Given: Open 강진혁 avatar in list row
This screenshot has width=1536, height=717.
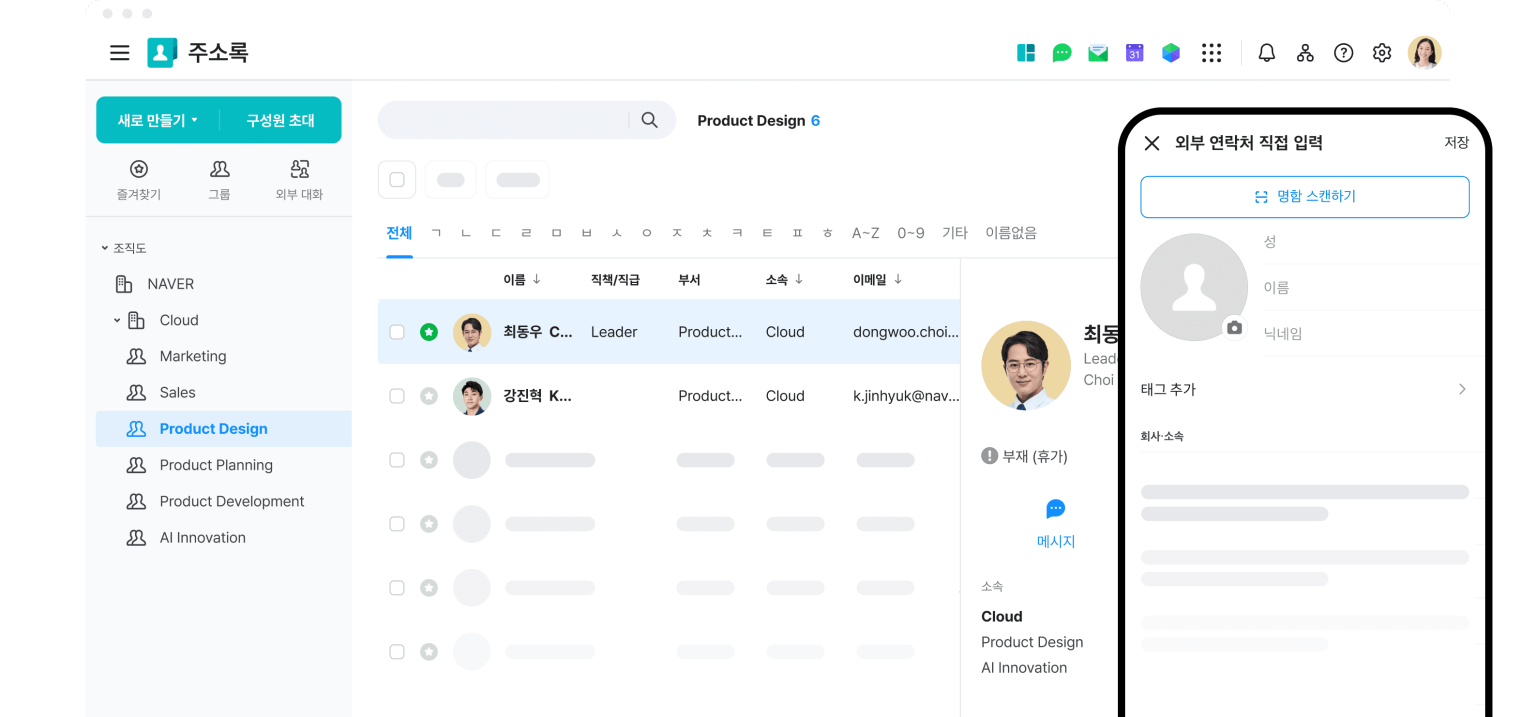Looking at the screenshot, I should click(472, 396).
